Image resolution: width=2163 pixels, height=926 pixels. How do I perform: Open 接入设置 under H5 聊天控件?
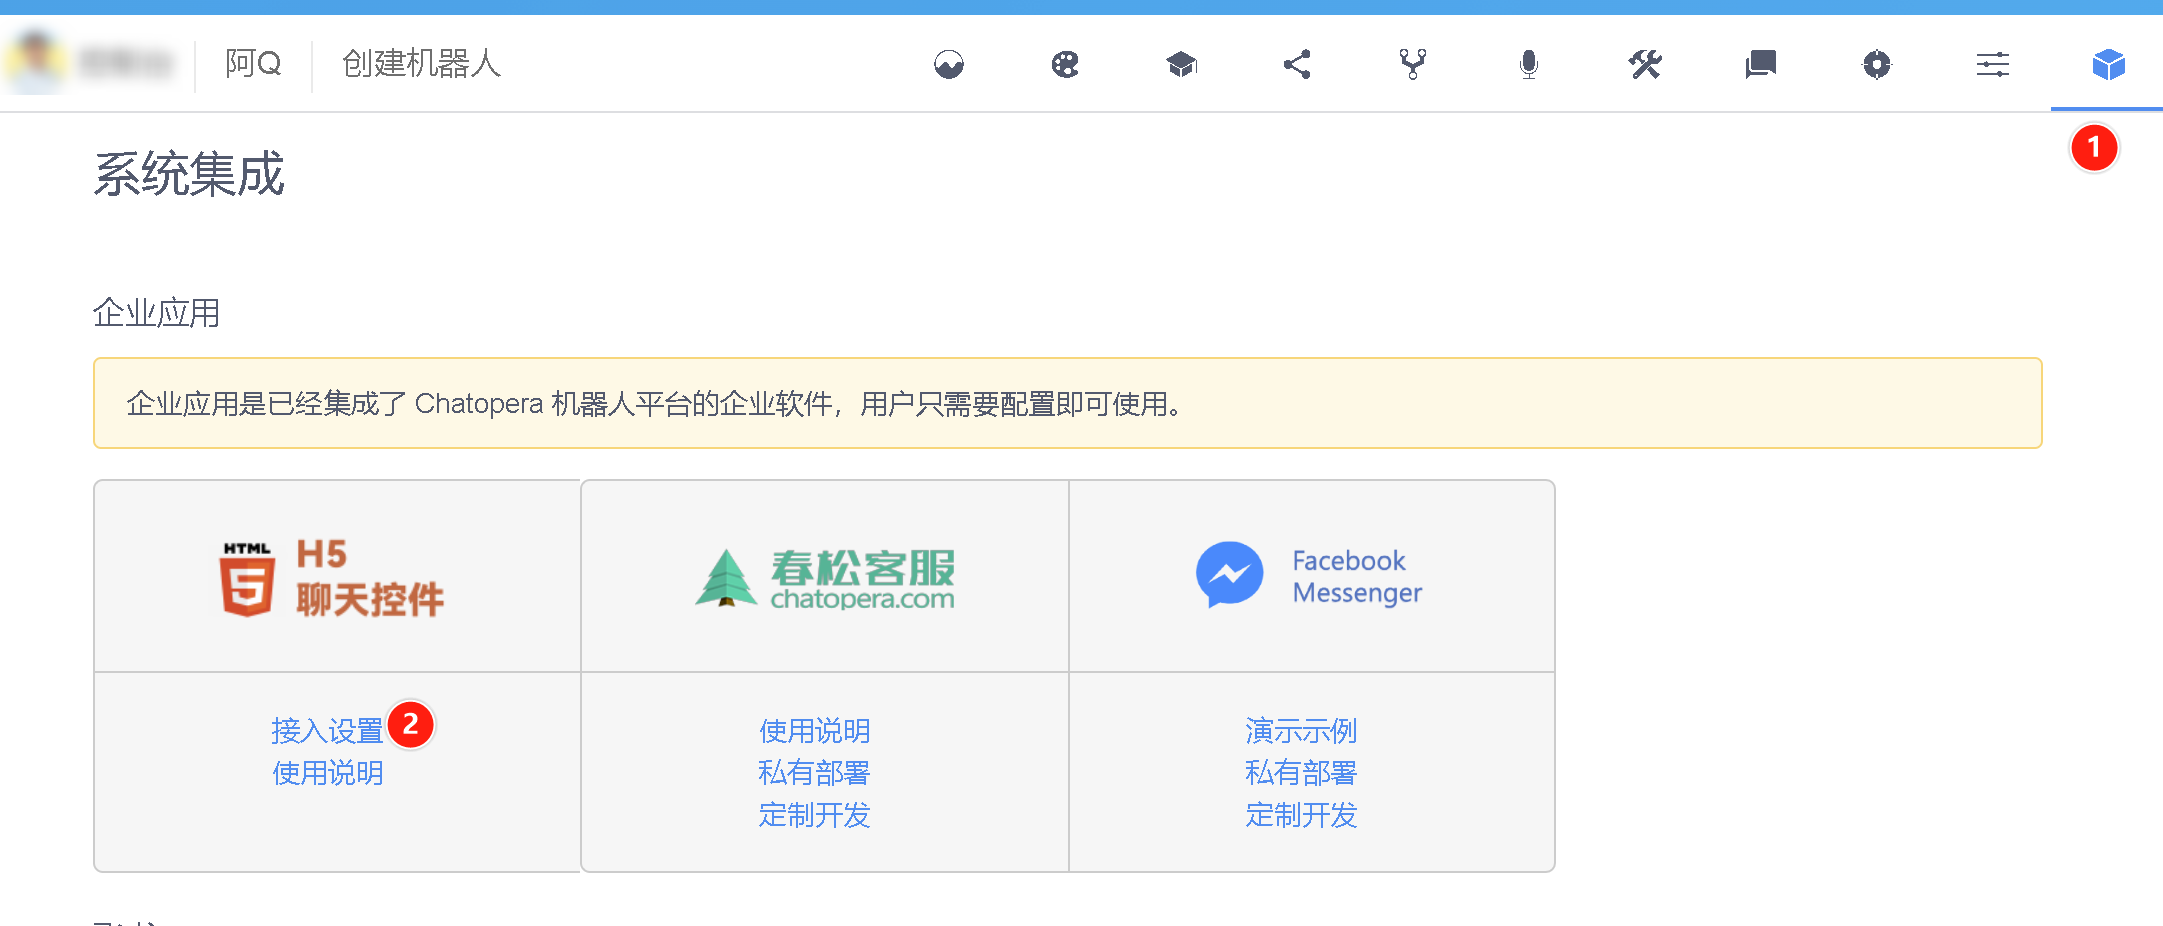coord(327,731)
